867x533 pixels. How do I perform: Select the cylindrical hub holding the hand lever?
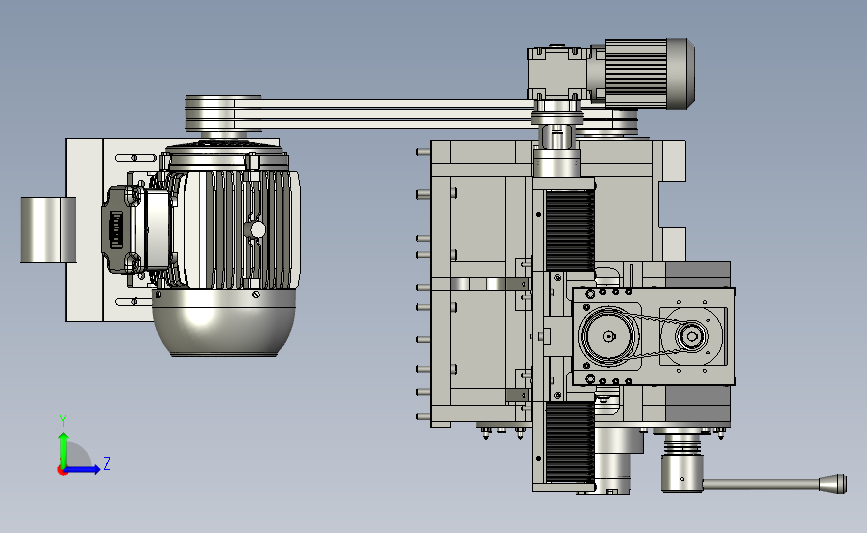pos(682,473)
